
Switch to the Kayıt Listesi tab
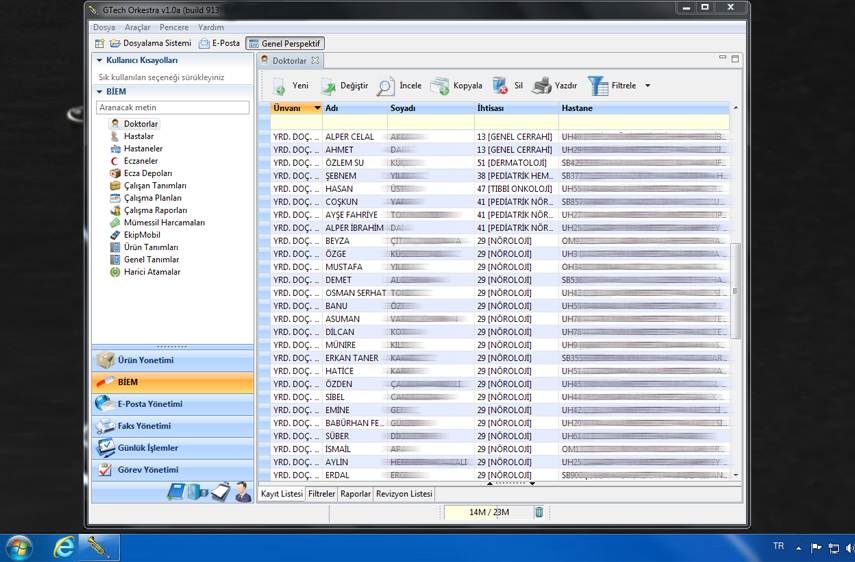pos(281,494)
